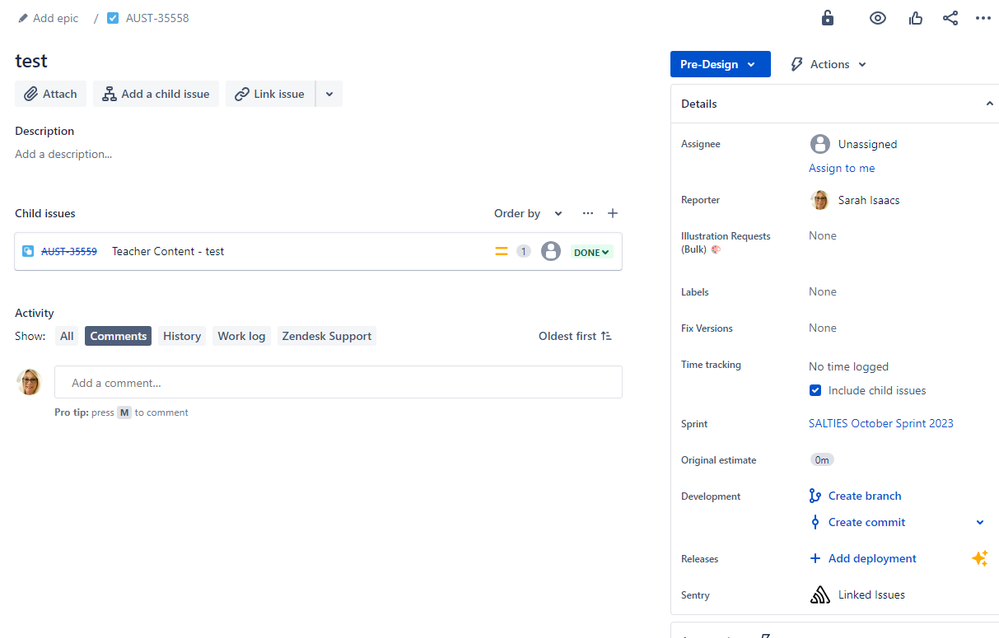Uncheck Include child issues checkbox

(815, 390)
